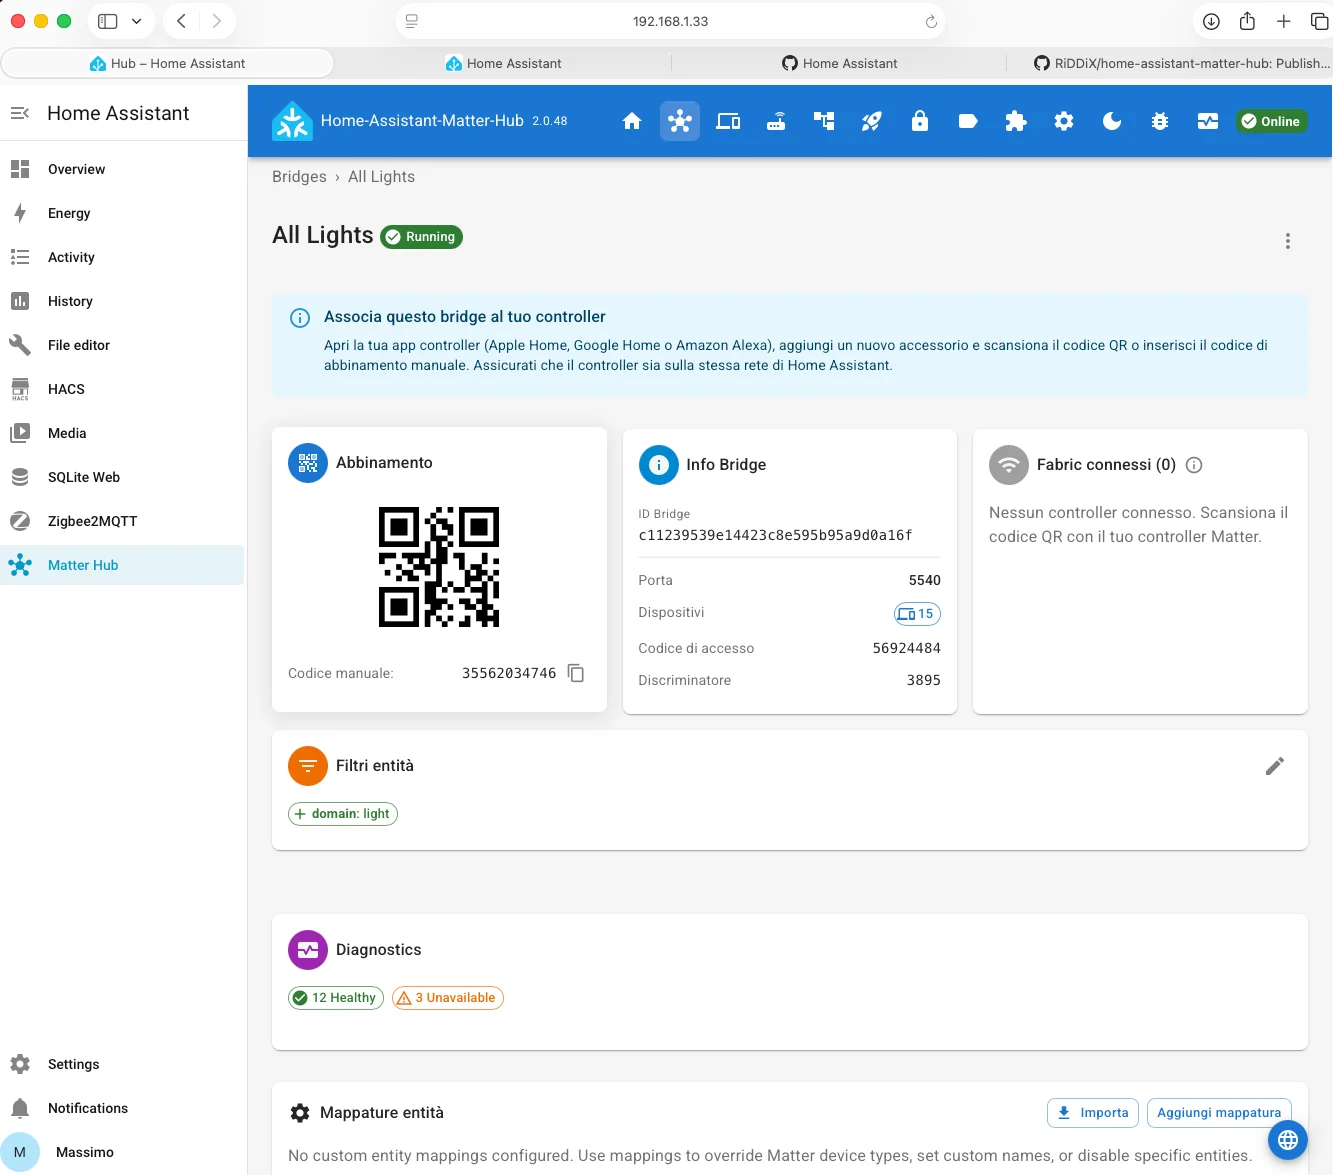This screenshot has height=1175, width=1333.
Task: Open Zigbee2MQTT in the sidebar
Action: point(122,521)
